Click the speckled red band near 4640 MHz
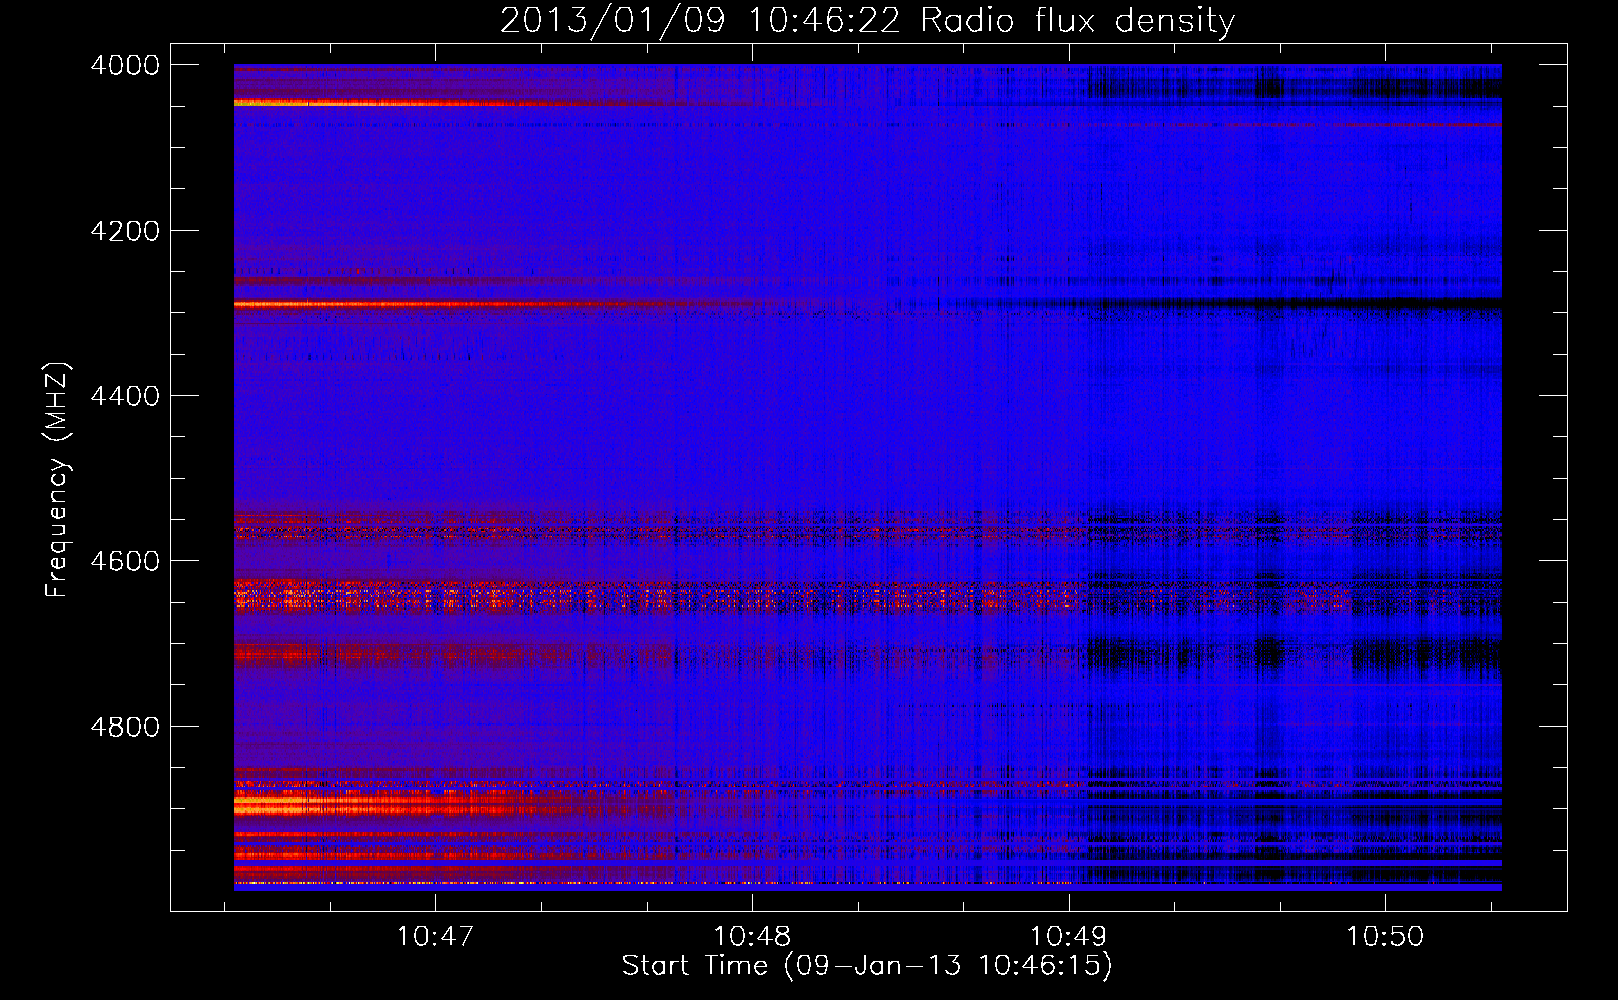1618x1000 pixels. tap(500, 597)
